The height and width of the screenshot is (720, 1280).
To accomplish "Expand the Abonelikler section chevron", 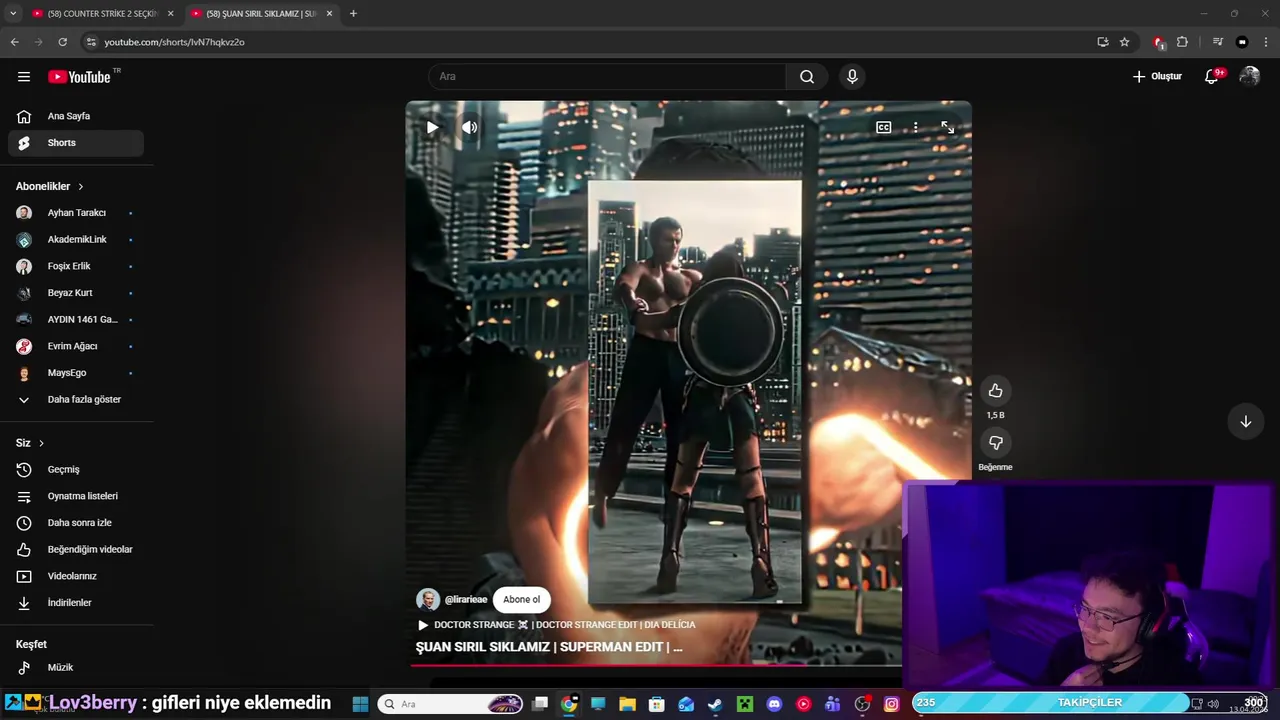I will point(81,187).
